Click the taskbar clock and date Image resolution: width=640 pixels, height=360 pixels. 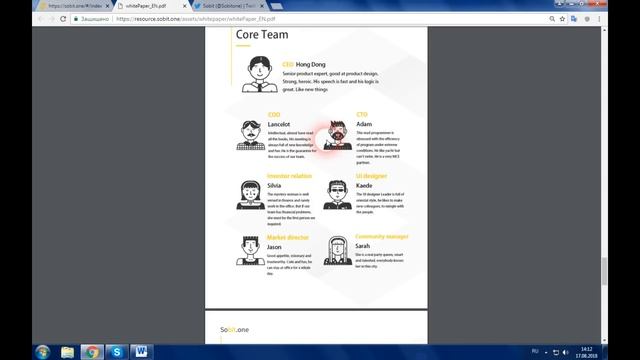tap(587, 352)
